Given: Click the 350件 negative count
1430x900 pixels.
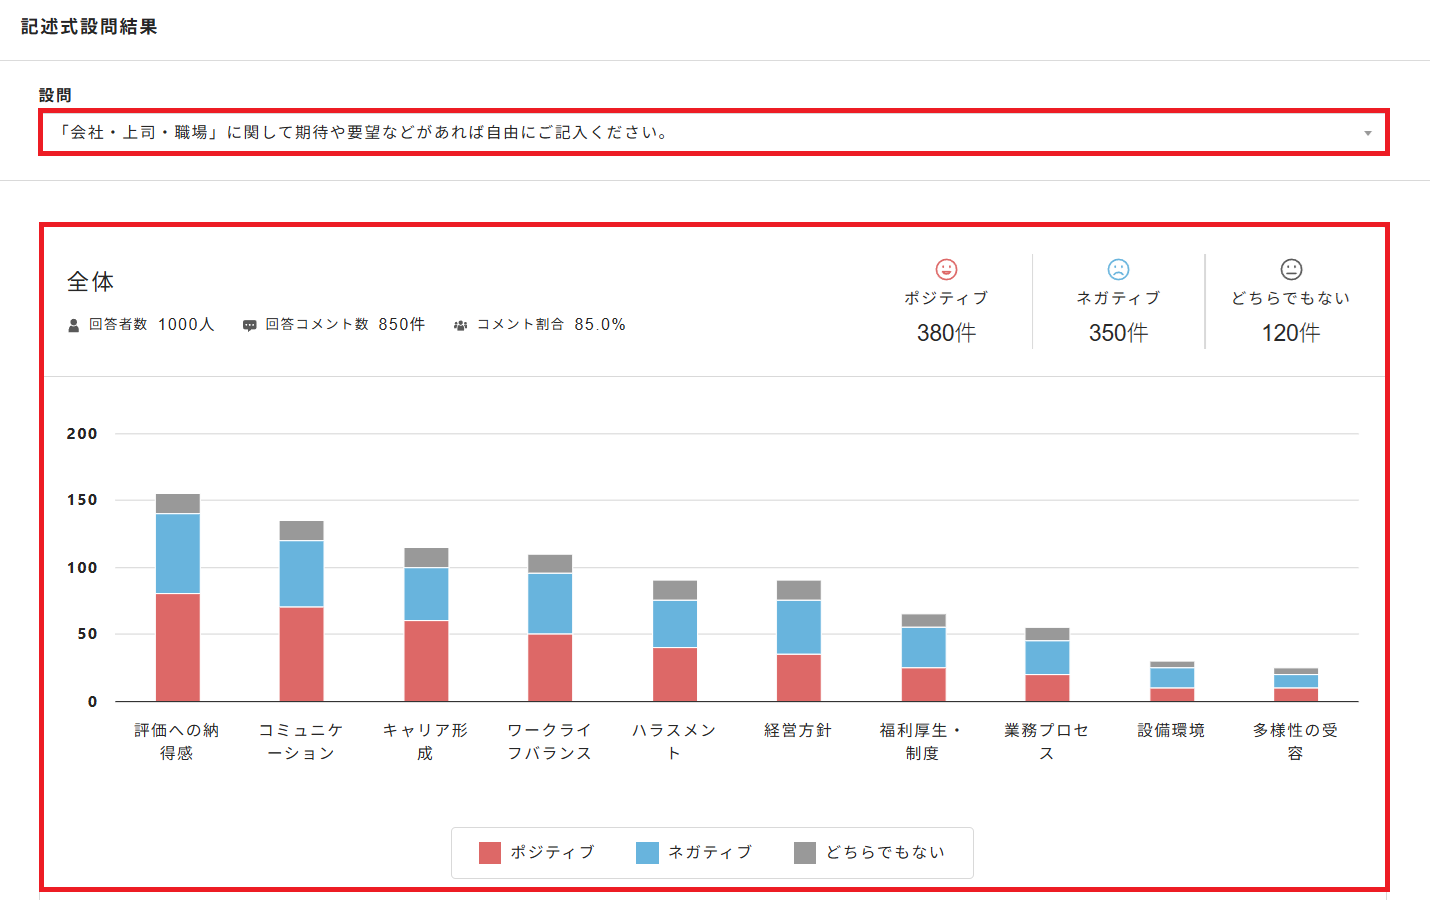Looking at the screenshot, I should click(1118, 333).
